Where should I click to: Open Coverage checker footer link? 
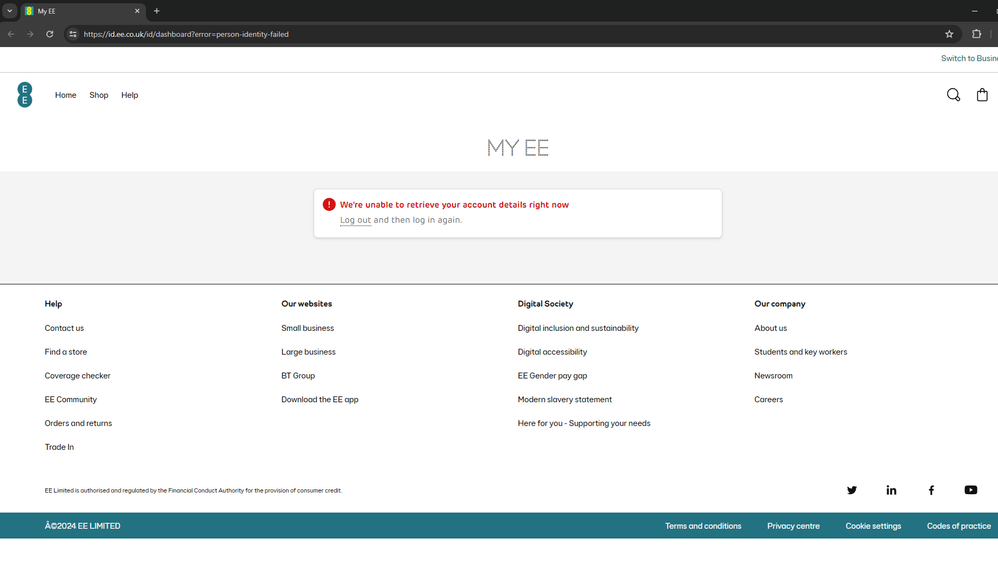78,376
